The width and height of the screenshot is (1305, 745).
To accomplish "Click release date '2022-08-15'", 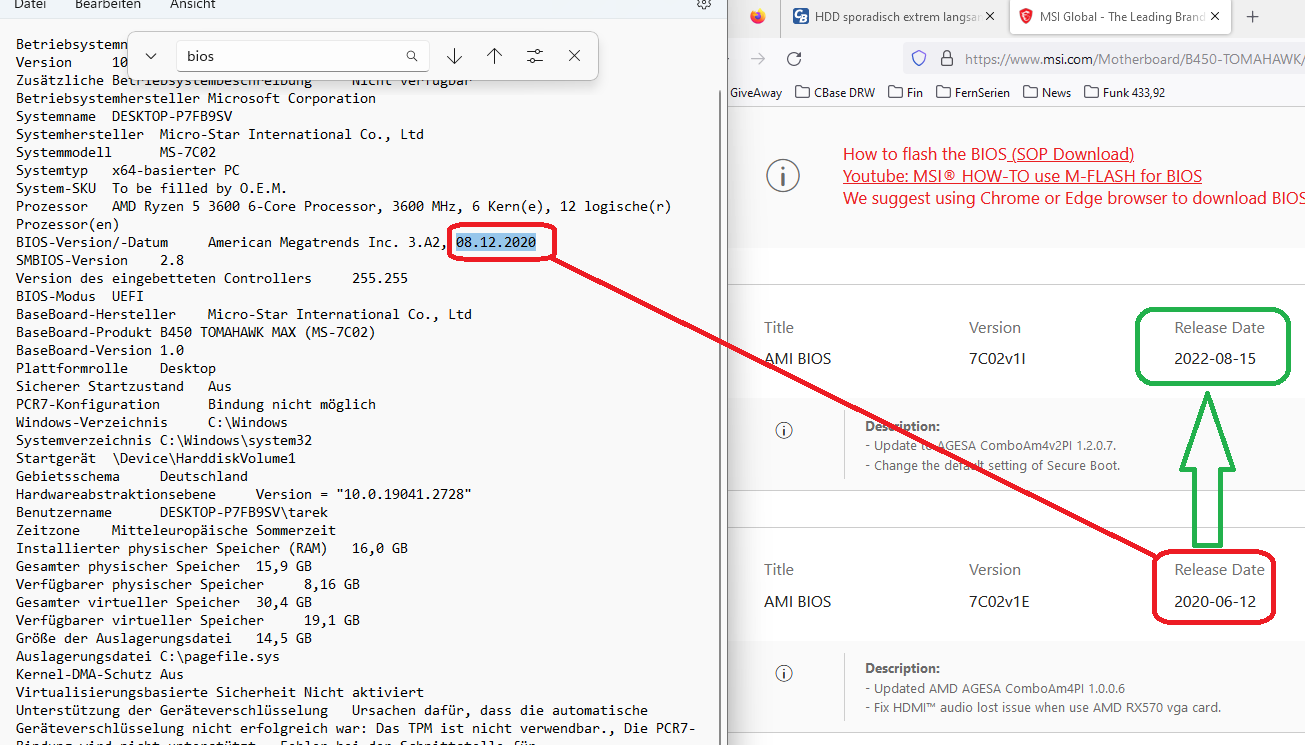I will [x=1215, y=359].
